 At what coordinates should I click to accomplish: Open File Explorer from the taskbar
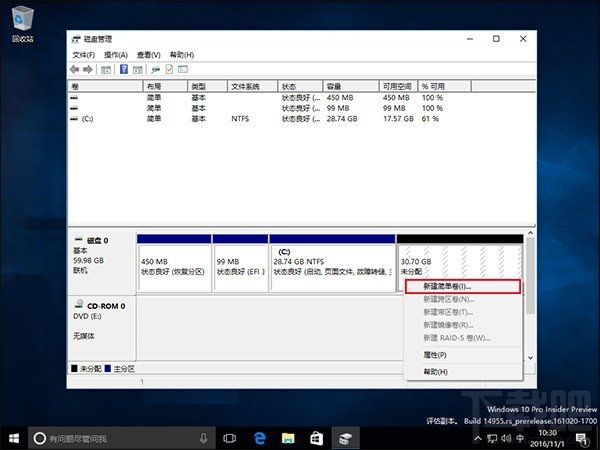288,439
